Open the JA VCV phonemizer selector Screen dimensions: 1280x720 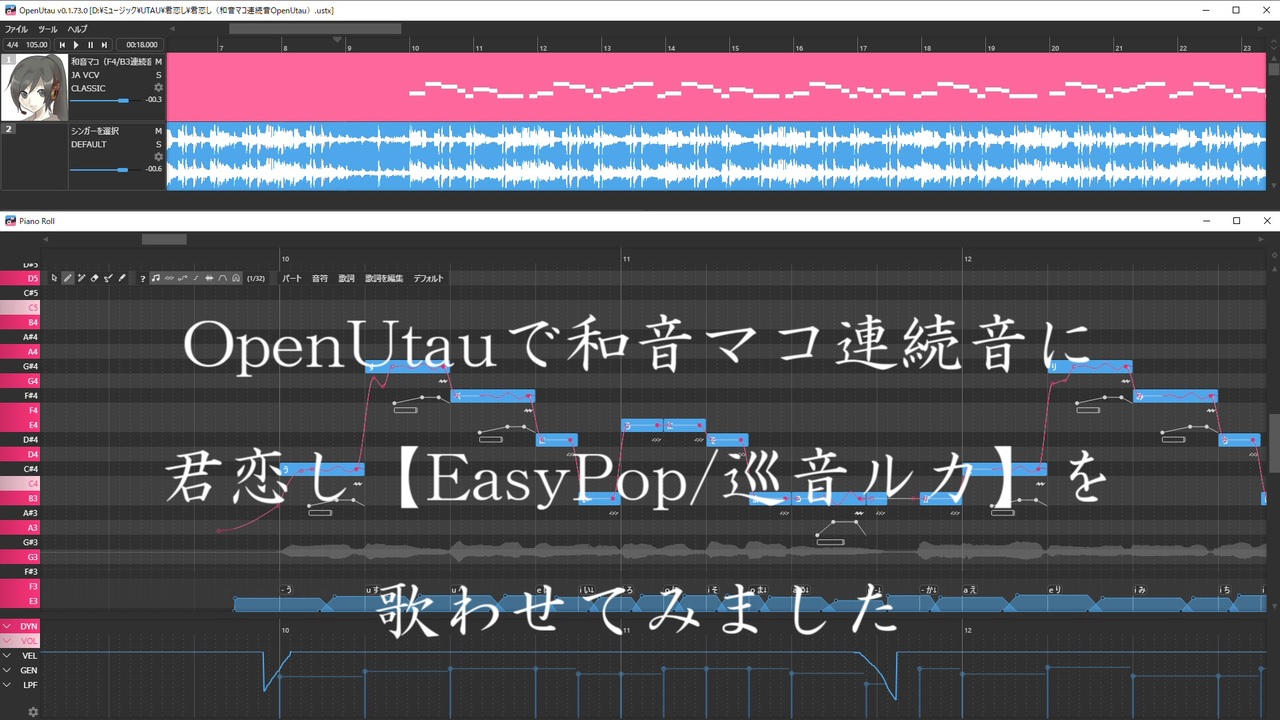[85, 75]
